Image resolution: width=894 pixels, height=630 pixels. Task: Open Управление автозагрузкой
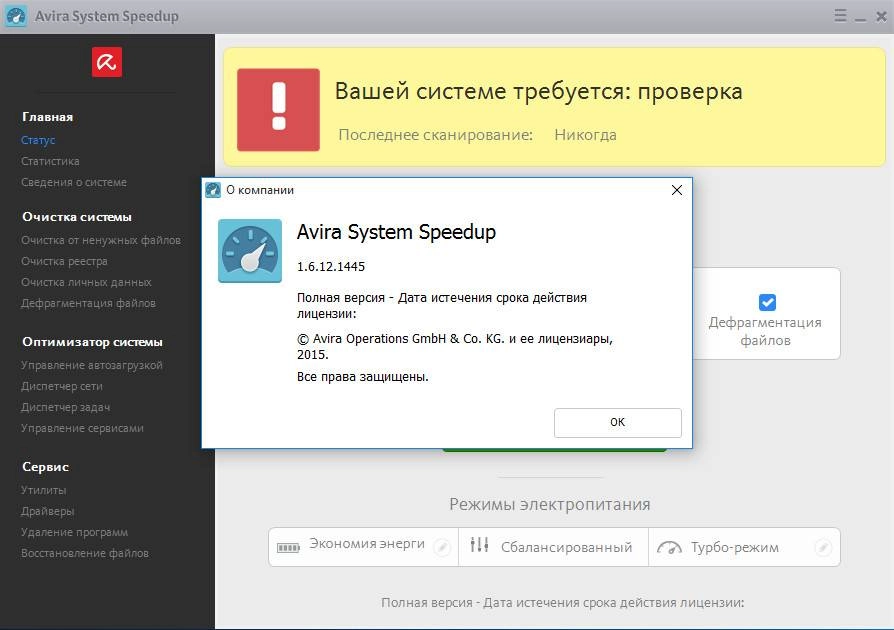(x=92, y=365)
